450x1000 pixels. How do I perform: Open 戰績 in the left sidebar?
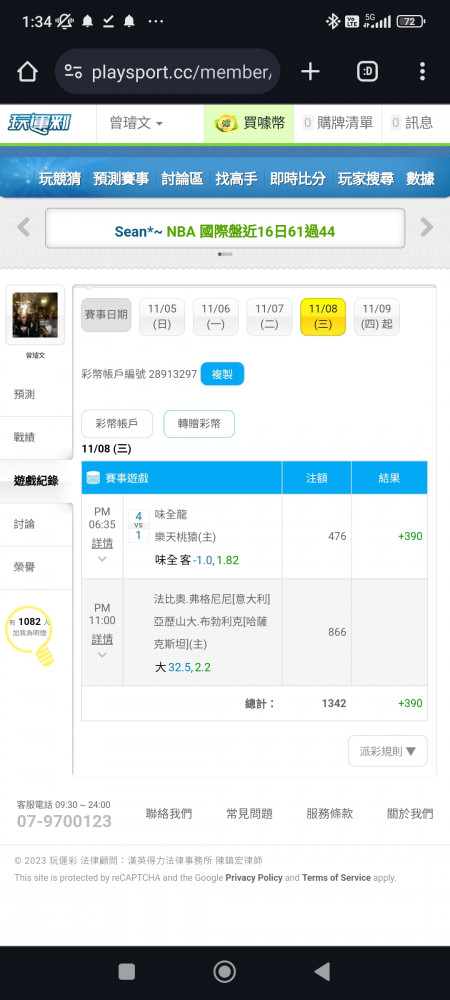point(24,438)
